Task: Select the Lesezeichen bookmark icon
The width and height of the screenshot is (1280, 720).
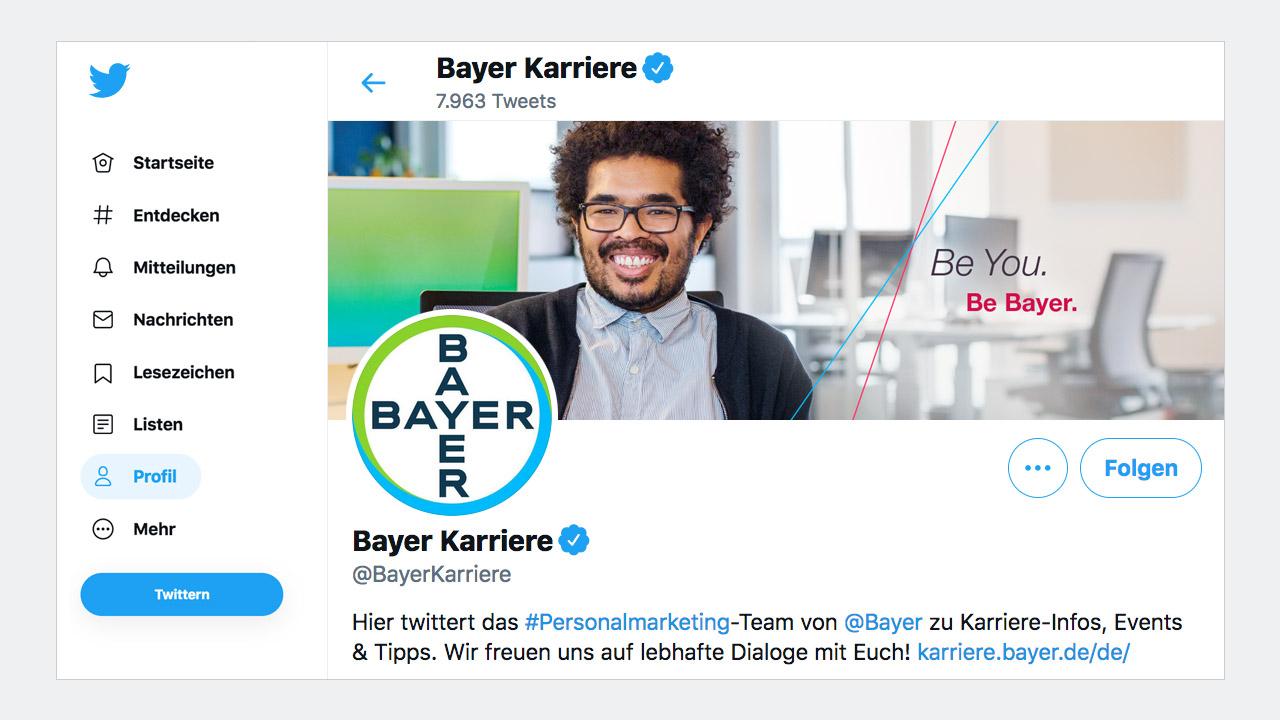Action: pyautogui.click(x=103, y=373)
